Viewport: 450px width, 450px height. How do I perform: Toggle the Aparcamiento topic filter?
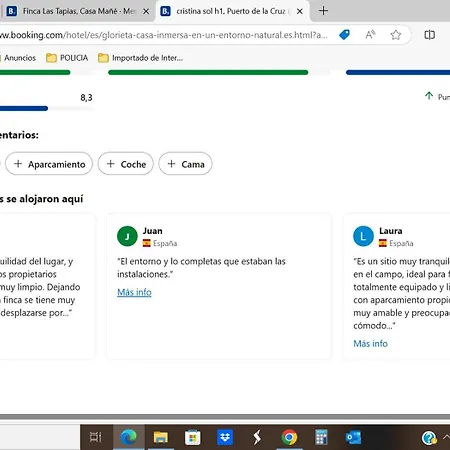coord(49,164)
